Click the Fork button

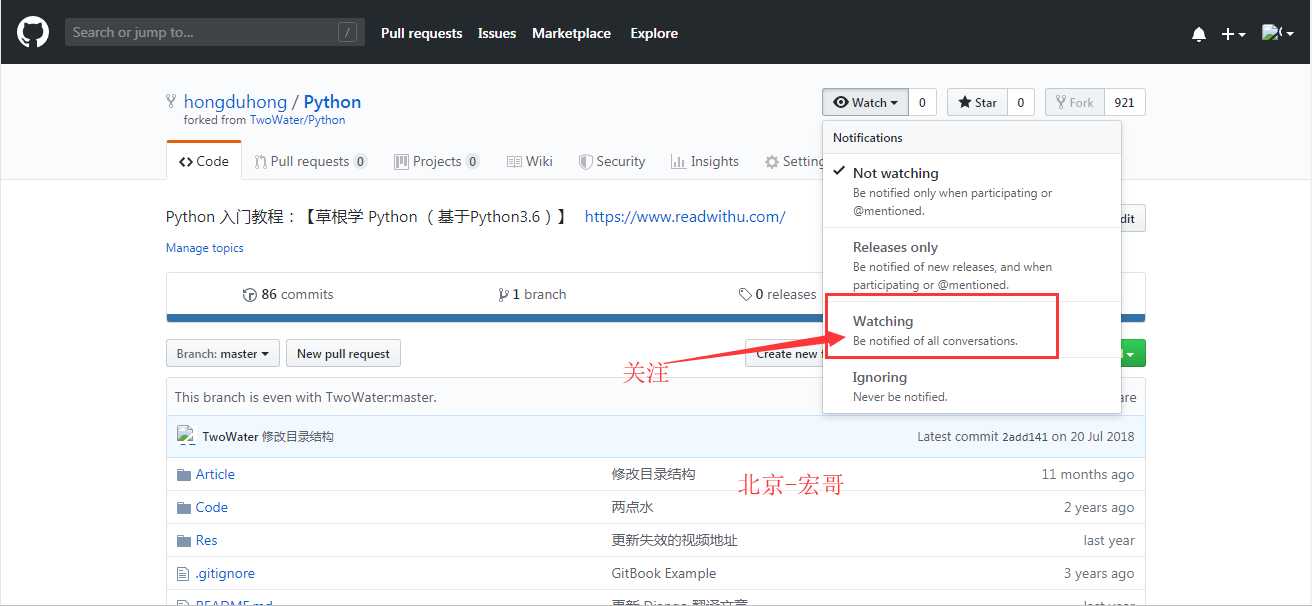tap(1074, 102)
